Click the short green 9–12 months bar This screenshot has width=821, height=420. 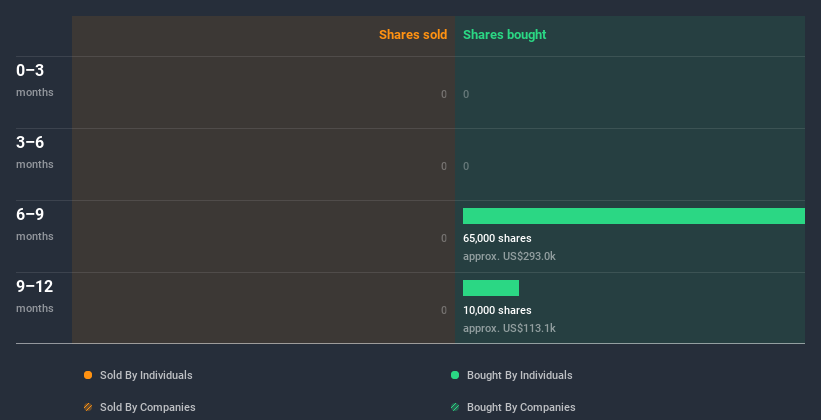(x=491, y=288)
